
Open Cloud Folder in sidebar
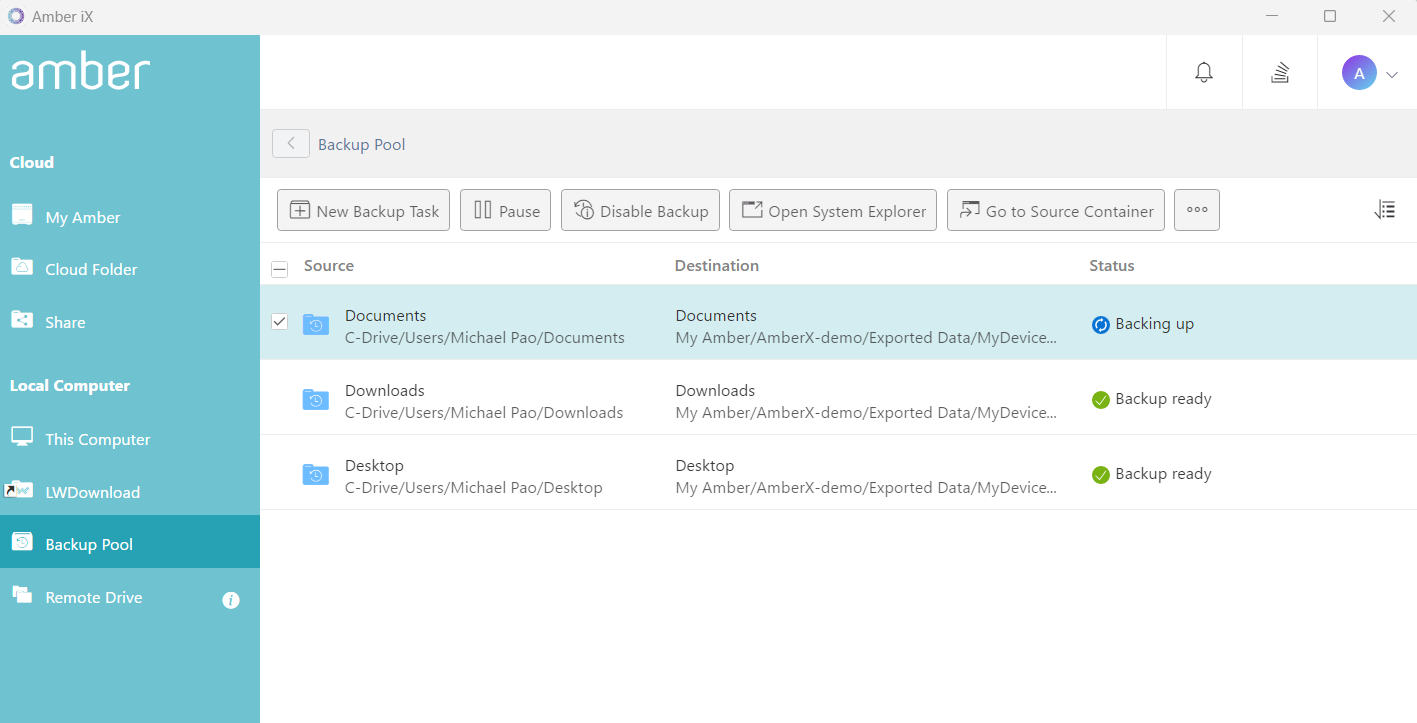(130, 269)
